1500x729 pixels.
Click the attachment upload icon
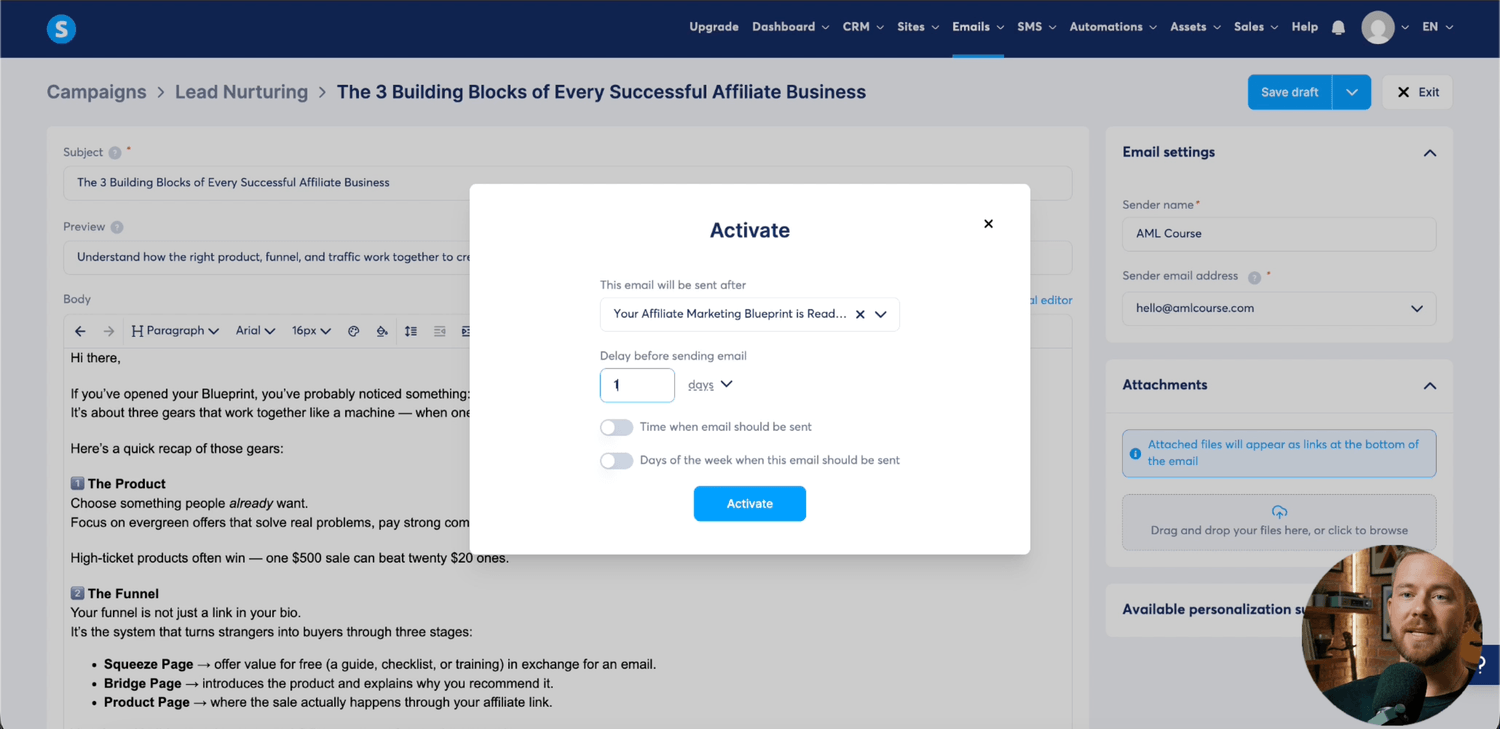1279,512
